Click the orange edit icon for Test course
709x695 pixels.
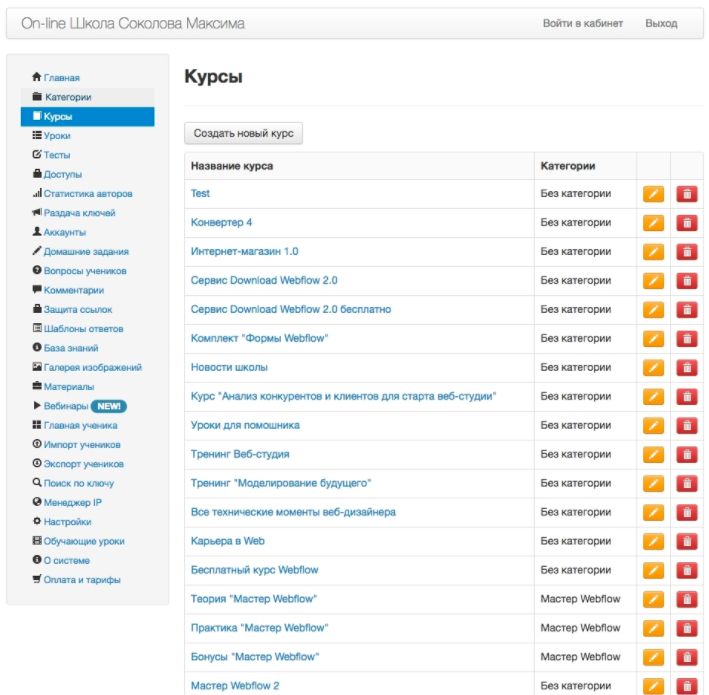[x=653, y=194]
